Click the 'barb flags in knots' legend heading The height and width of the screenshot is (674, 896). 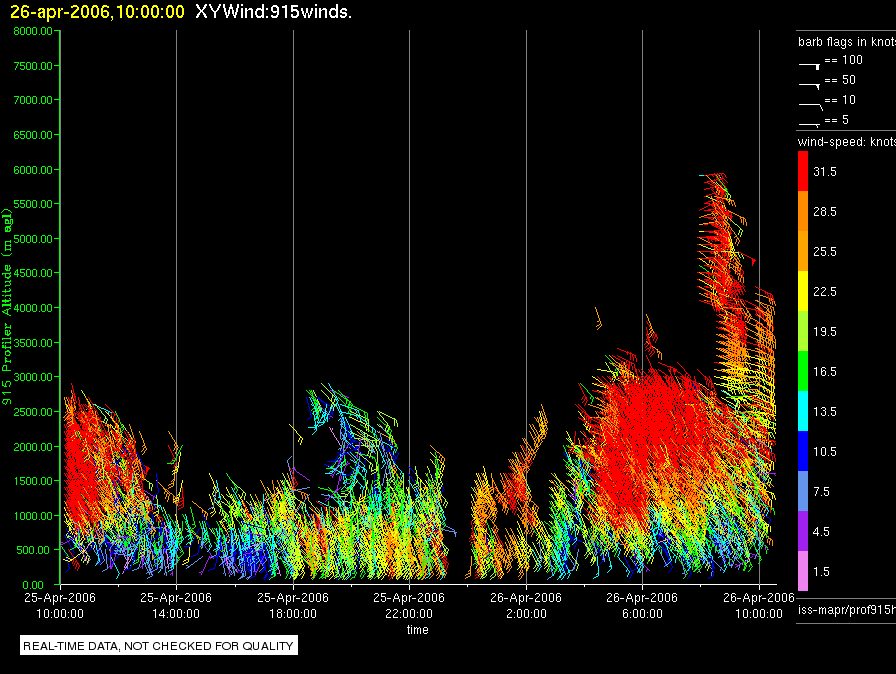click(x=847, y=42)
